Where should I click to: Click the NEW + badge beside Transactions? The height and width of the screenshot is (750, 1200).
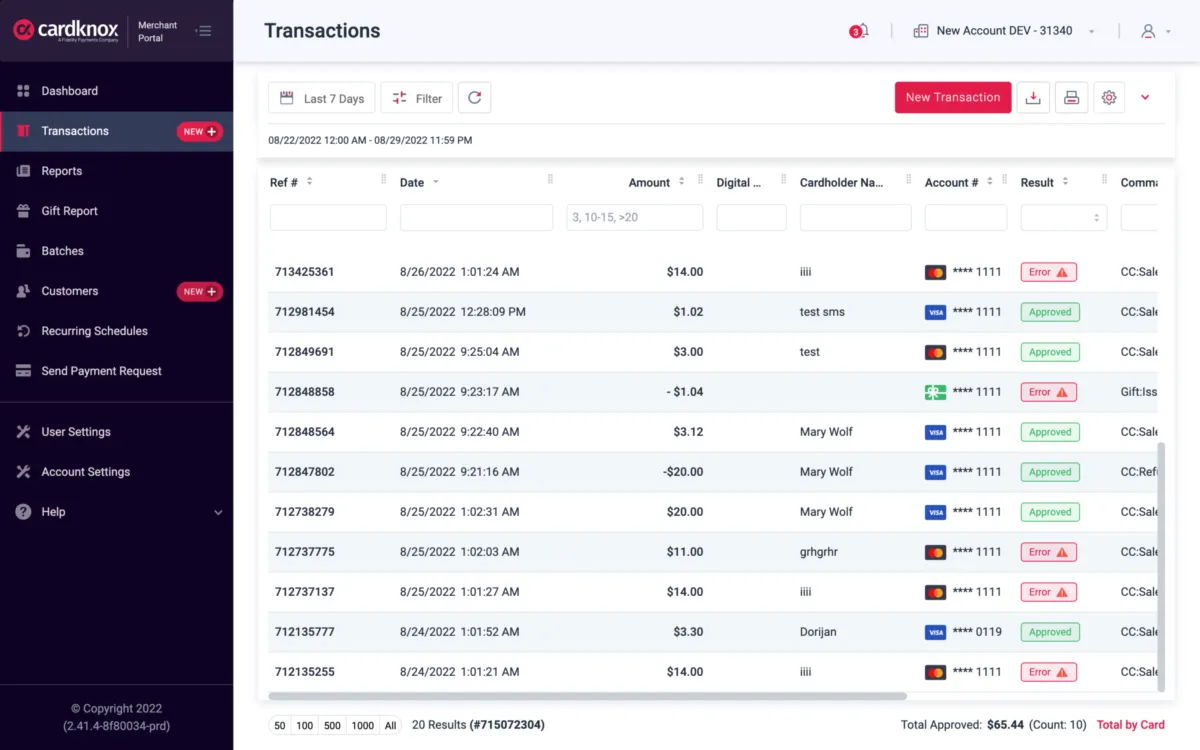coord(200,131)
